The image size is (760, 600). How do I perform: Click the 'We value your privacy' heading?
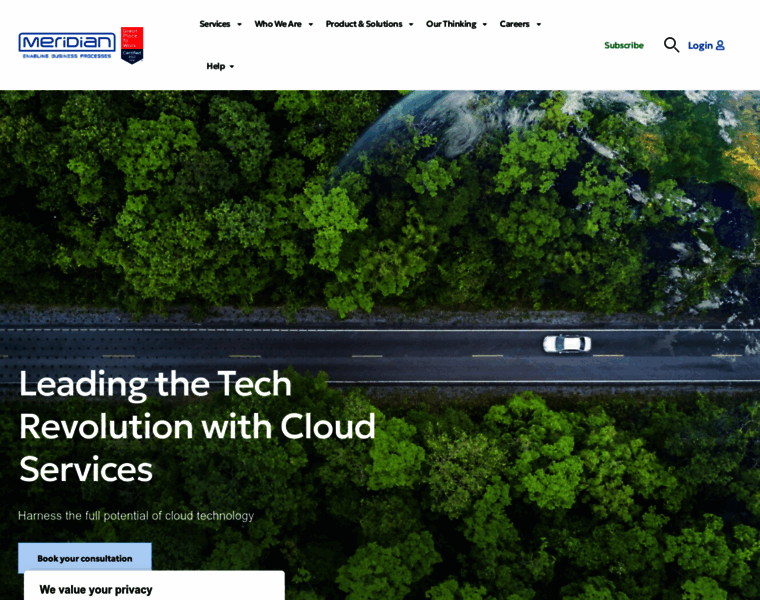pos(95,589)
